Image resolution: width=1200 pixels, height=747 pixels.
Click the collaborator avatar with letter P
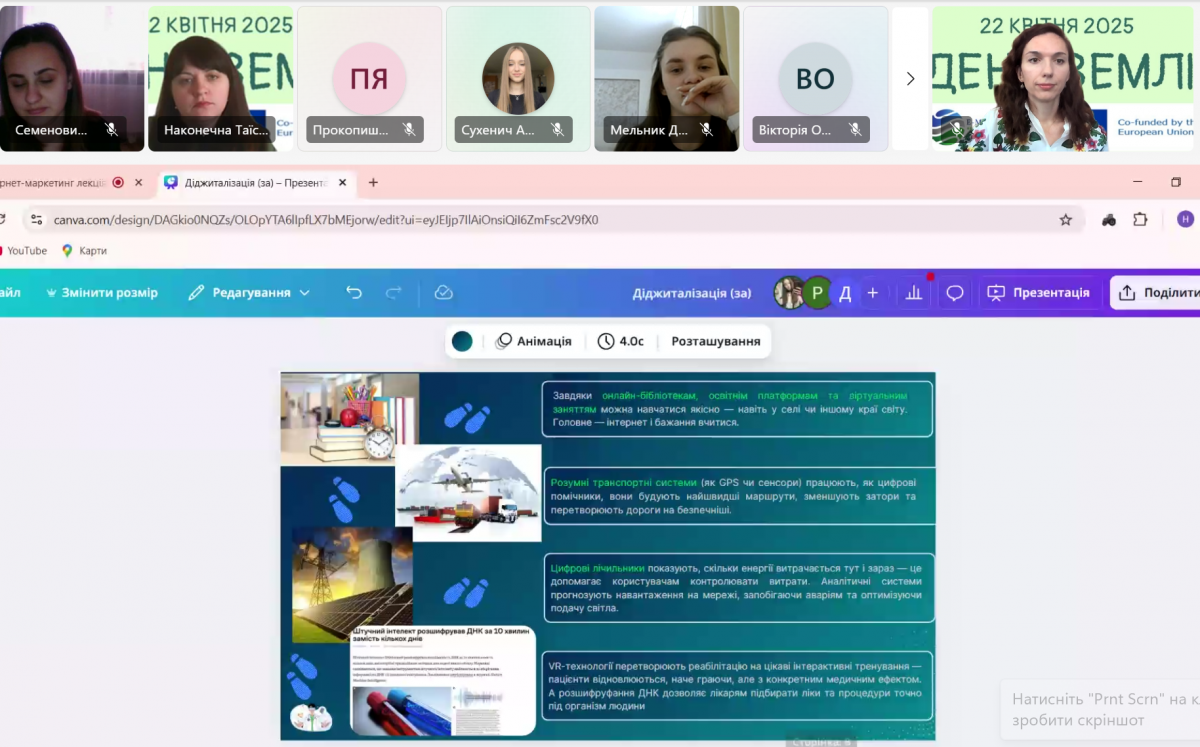click(x=817, y=293)
